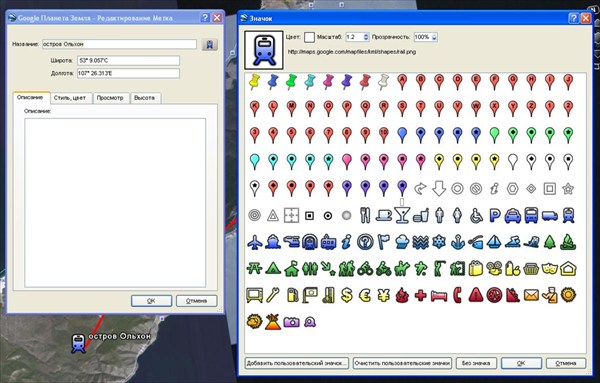Choose the airplane icon
600x383 pixels.
tap(254, 243)
